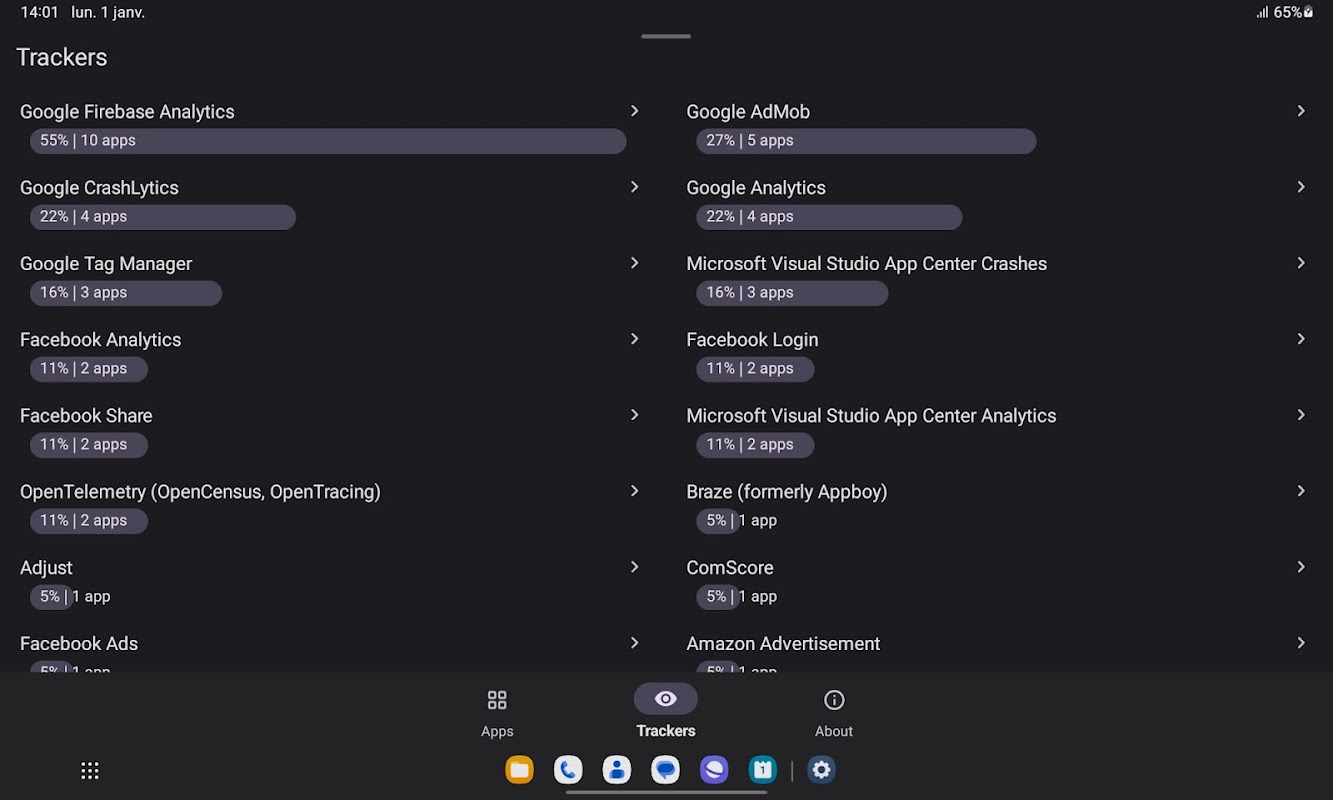Open the My Files folder app
Image resolution: width=1333 pixels, height=800 pixels.
[x=519, y=770]
